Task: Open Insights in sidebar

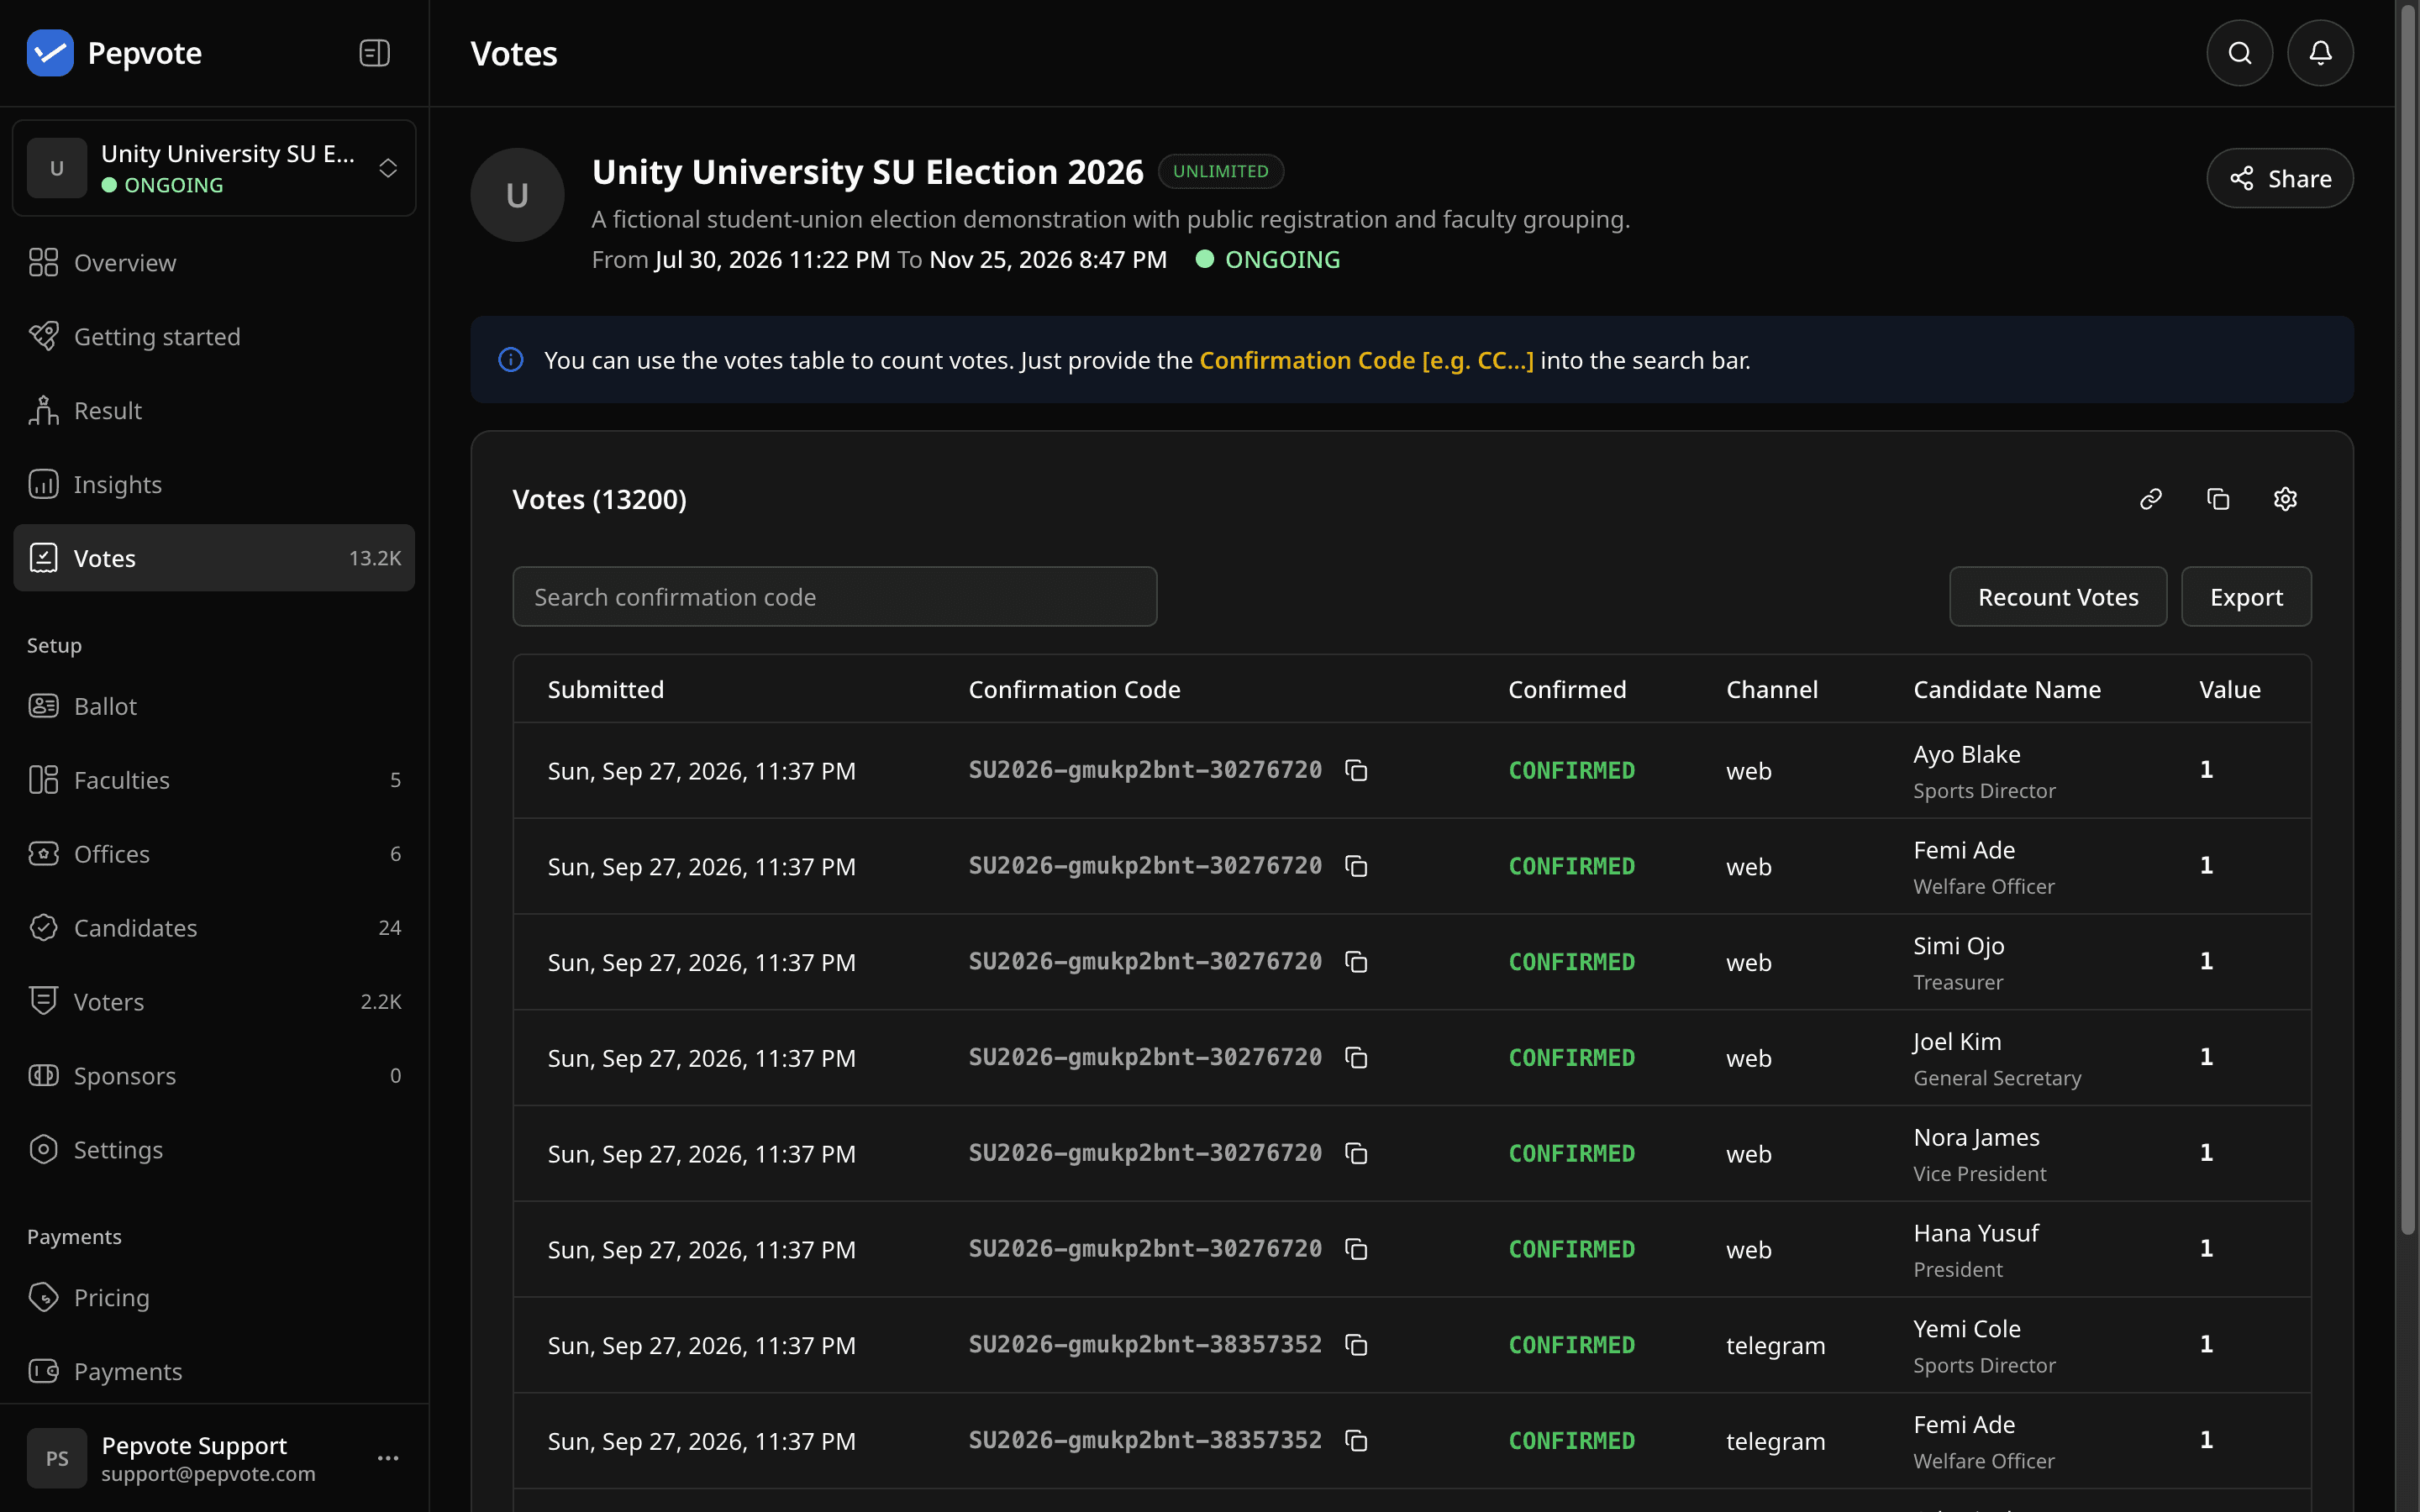Action: pyautogui.click(x=214, y=485)
